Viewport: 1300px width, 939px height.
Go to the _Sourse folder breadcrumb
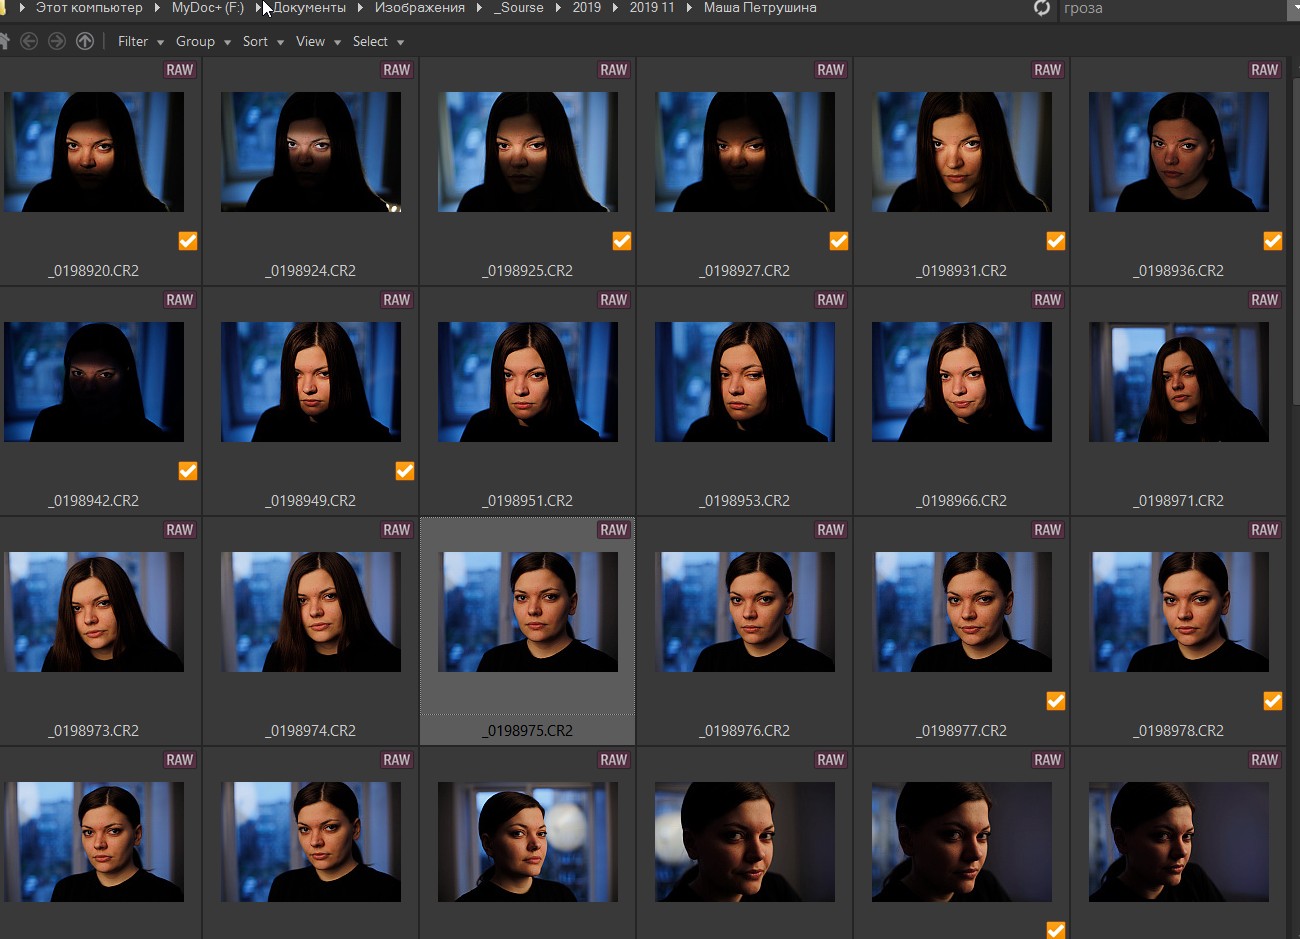click(518, 8)
